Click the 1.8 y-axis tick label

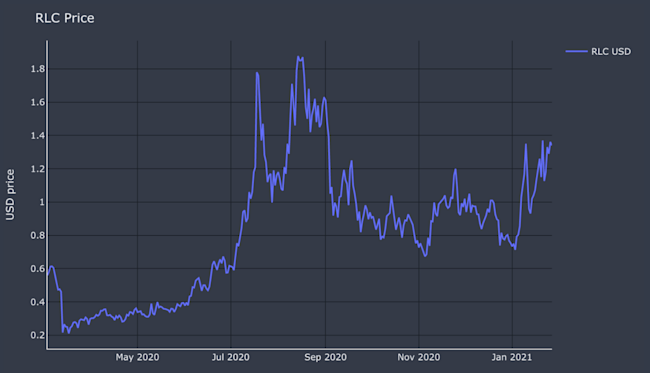(x=37, y=69)
